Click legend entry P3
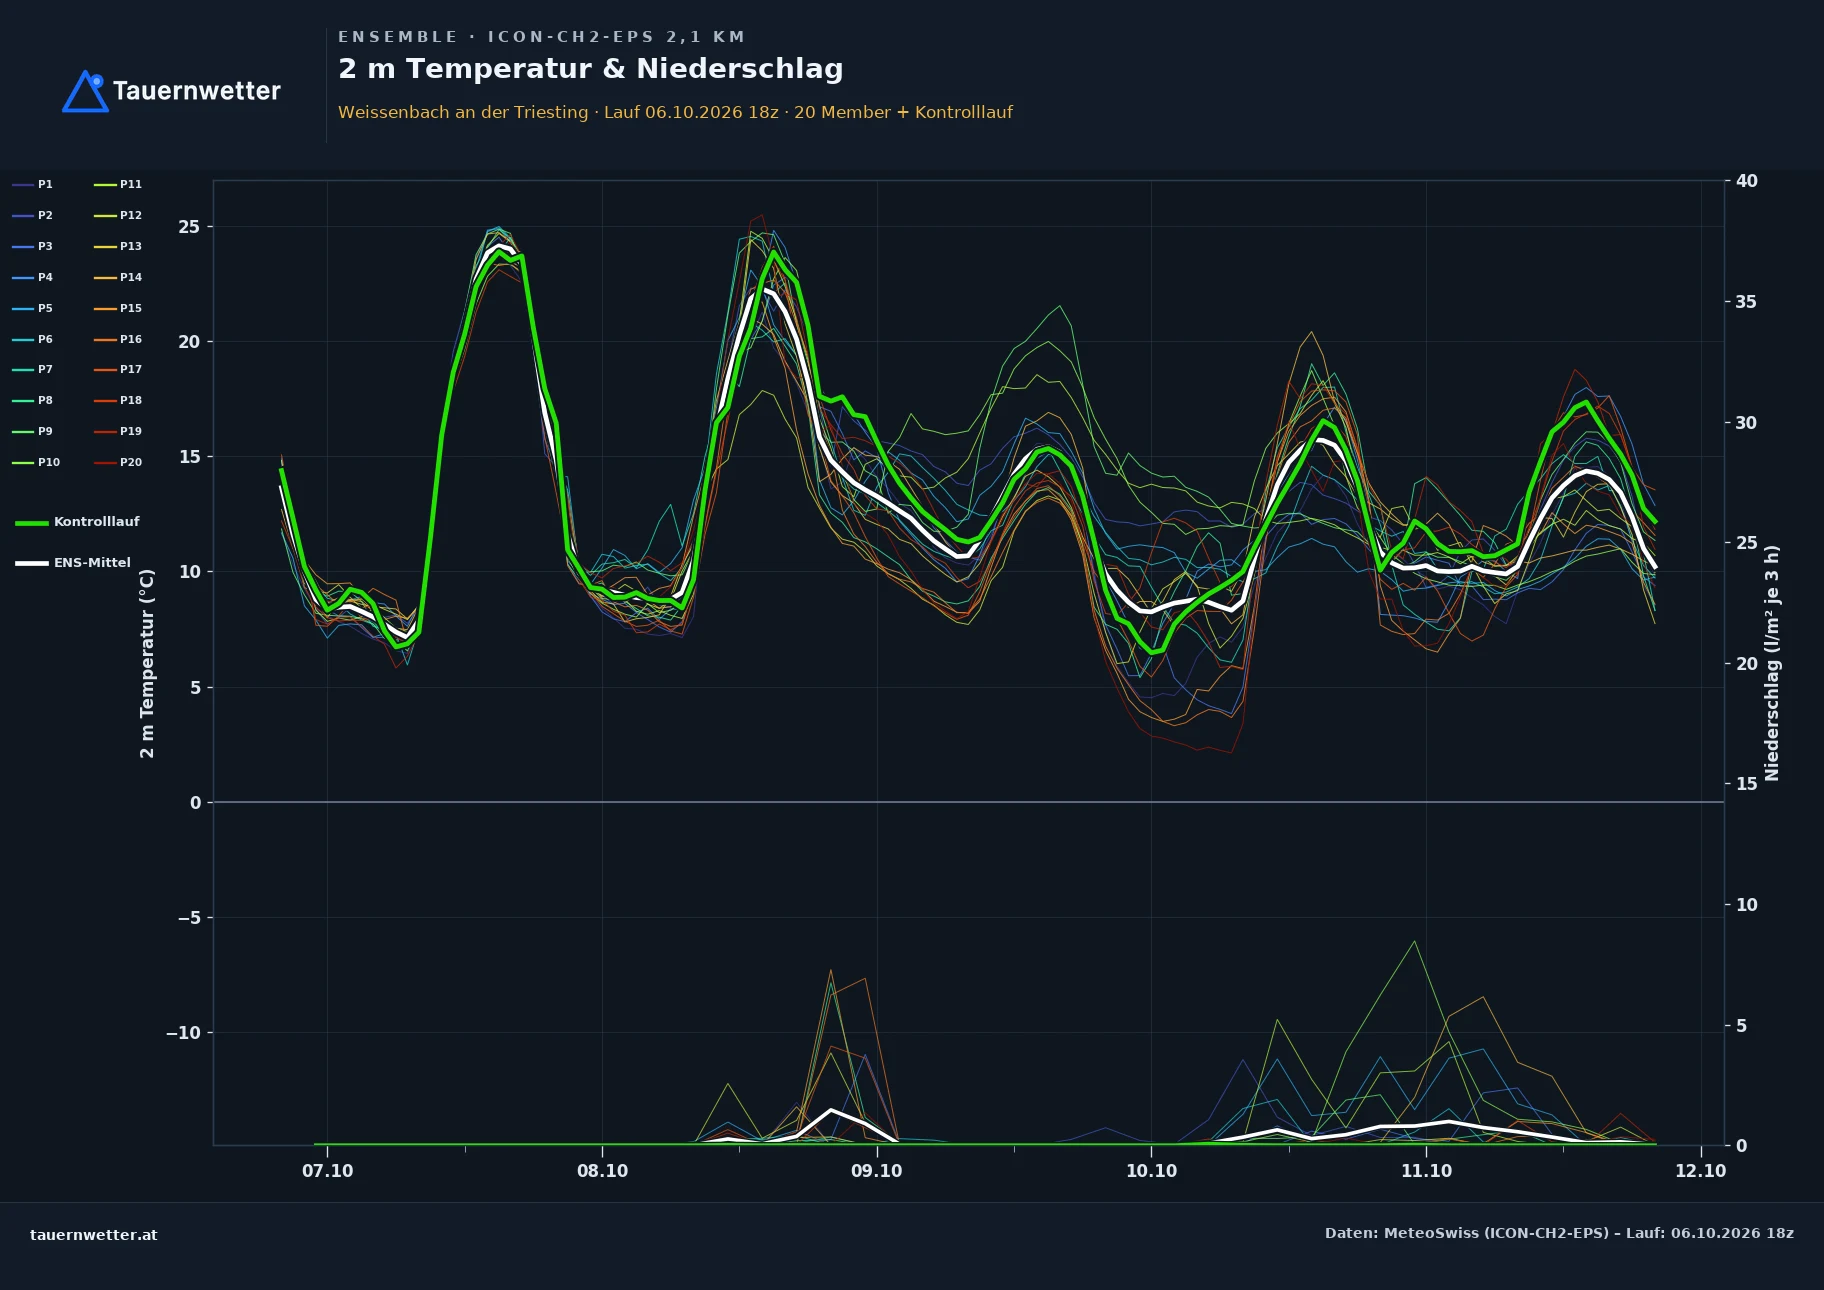The width and height of the screenshot is (1824, 1290). coord(33,247)
